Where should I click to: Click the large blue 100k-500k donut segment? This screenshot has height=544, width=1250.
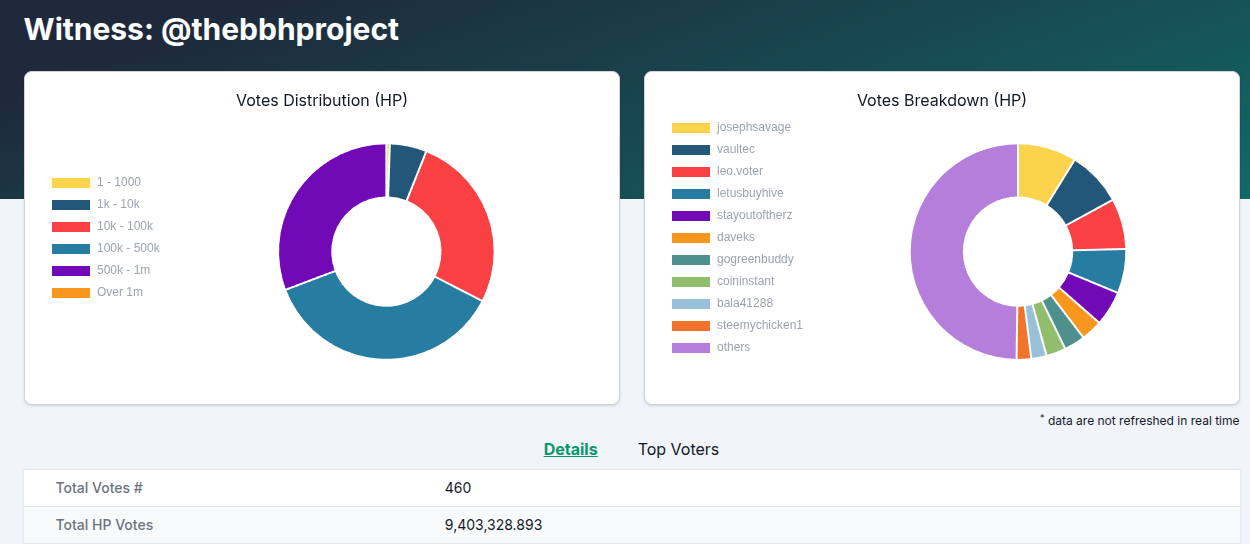point(385,330)
